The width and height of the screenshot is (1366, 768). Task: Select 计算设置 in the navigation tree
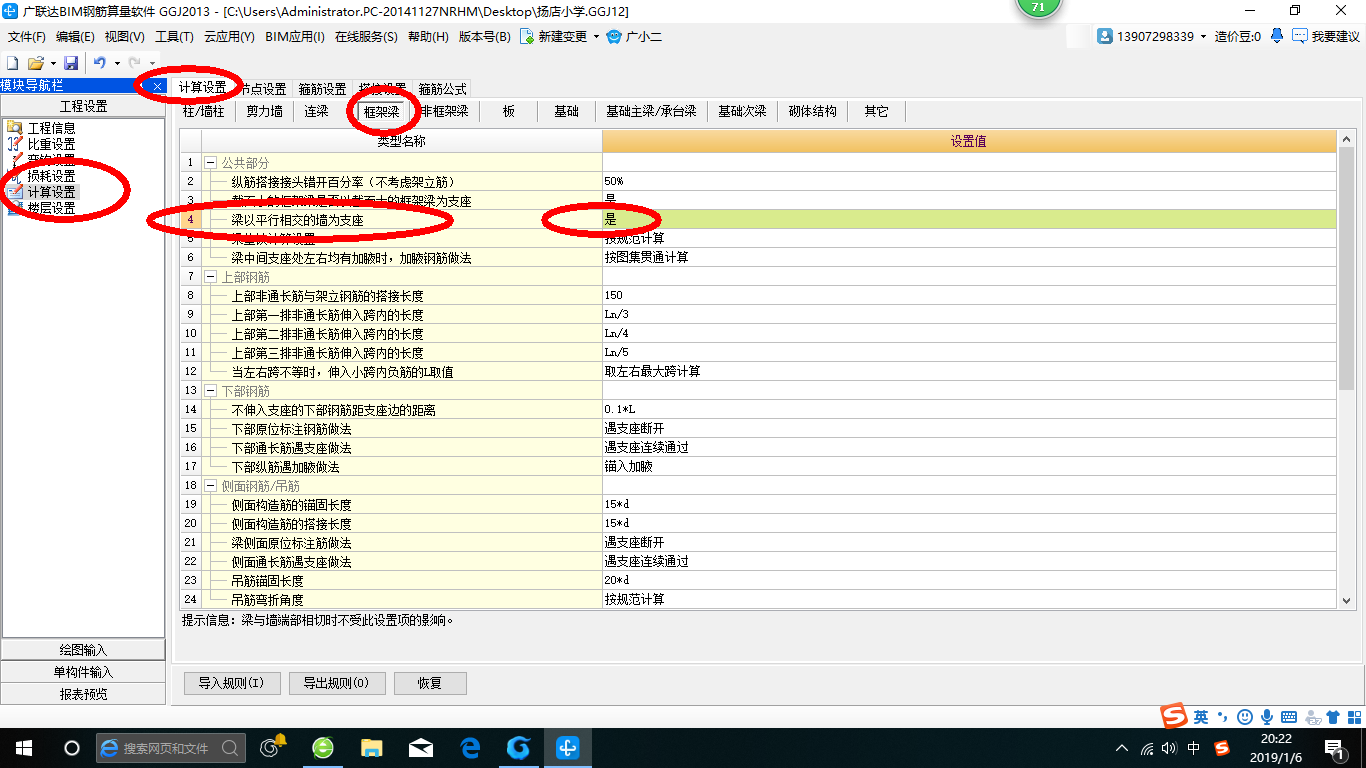coord(51,192)
